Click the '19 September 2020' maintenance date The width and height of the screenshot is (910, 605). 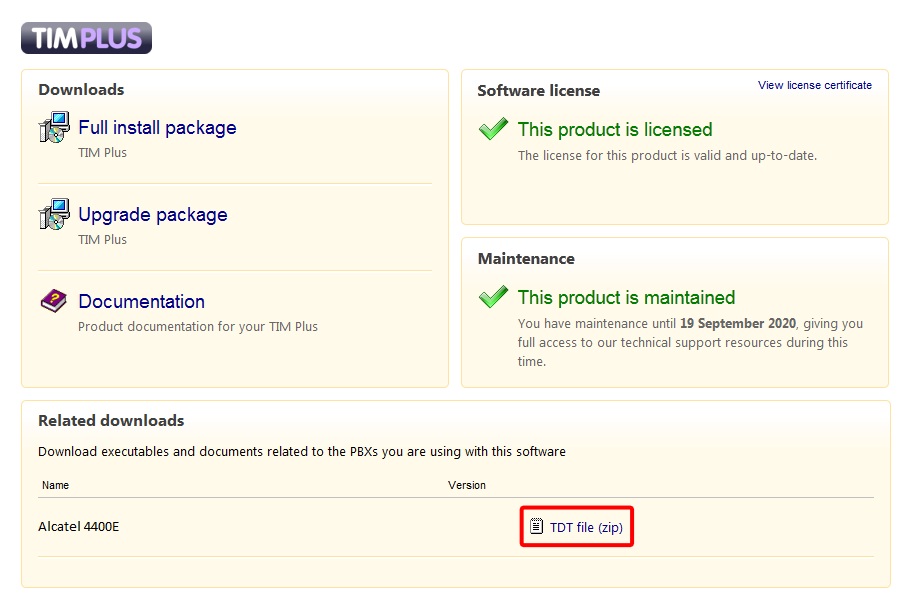738,323
